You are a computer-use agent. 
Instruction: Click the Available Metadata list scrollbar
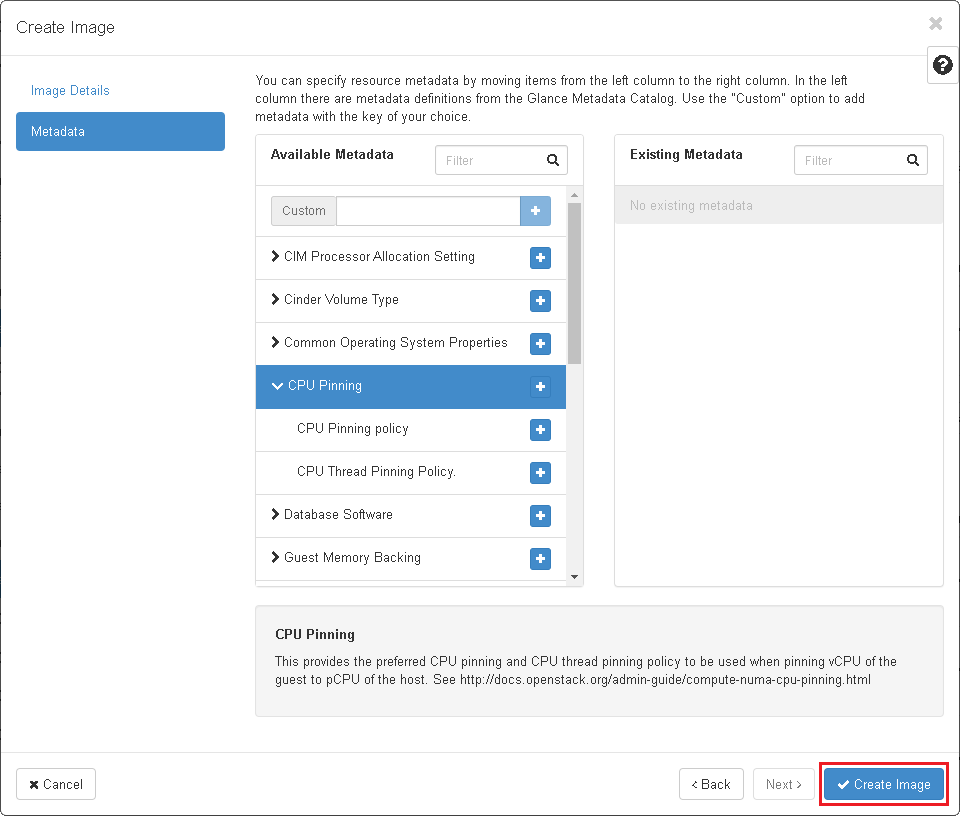(x=575, y=280)
